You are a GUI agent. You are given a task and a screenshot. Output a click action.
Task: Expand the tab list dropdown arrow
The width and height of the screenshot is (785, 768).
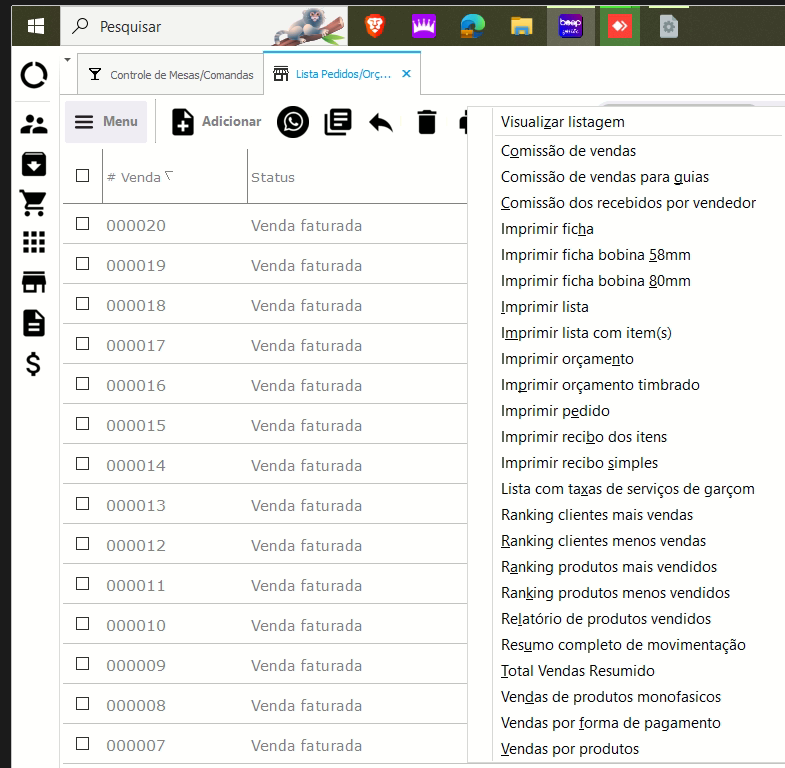pyautogui.click(x=67, y=60)
